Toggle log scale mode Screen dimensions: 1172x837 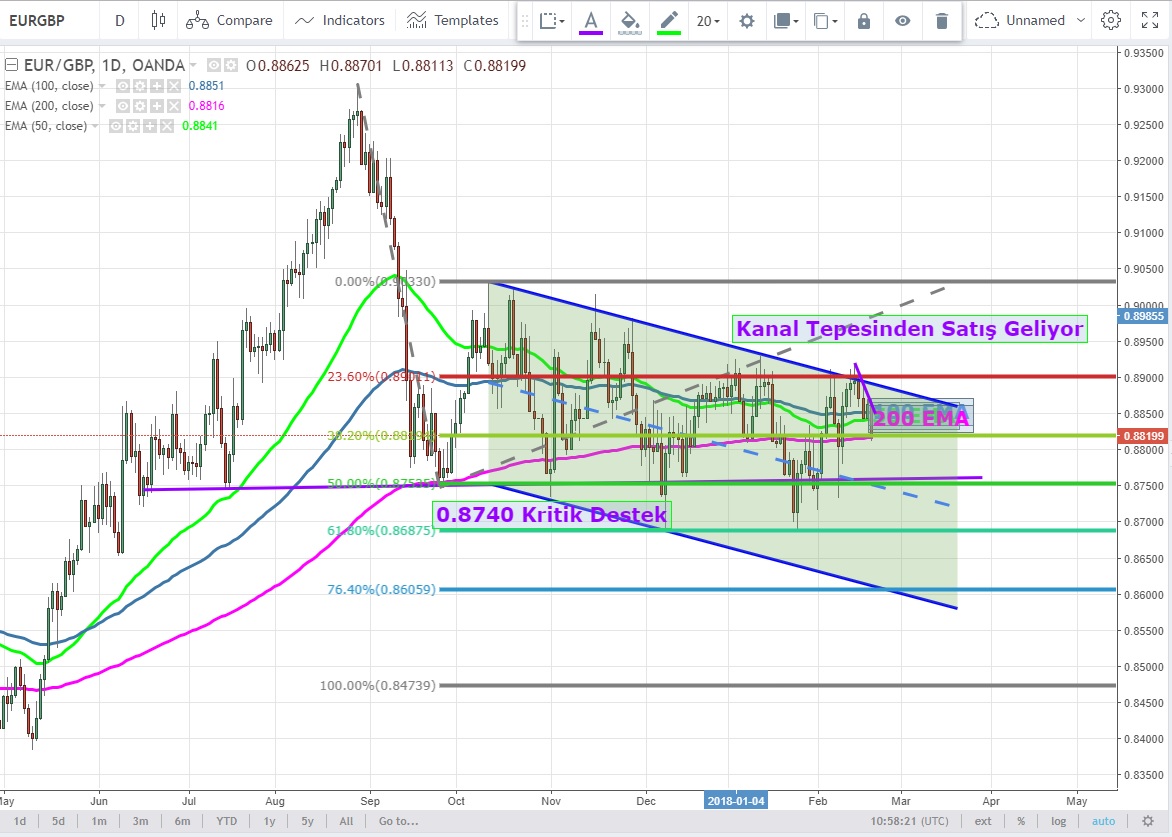coord(1058,821)
